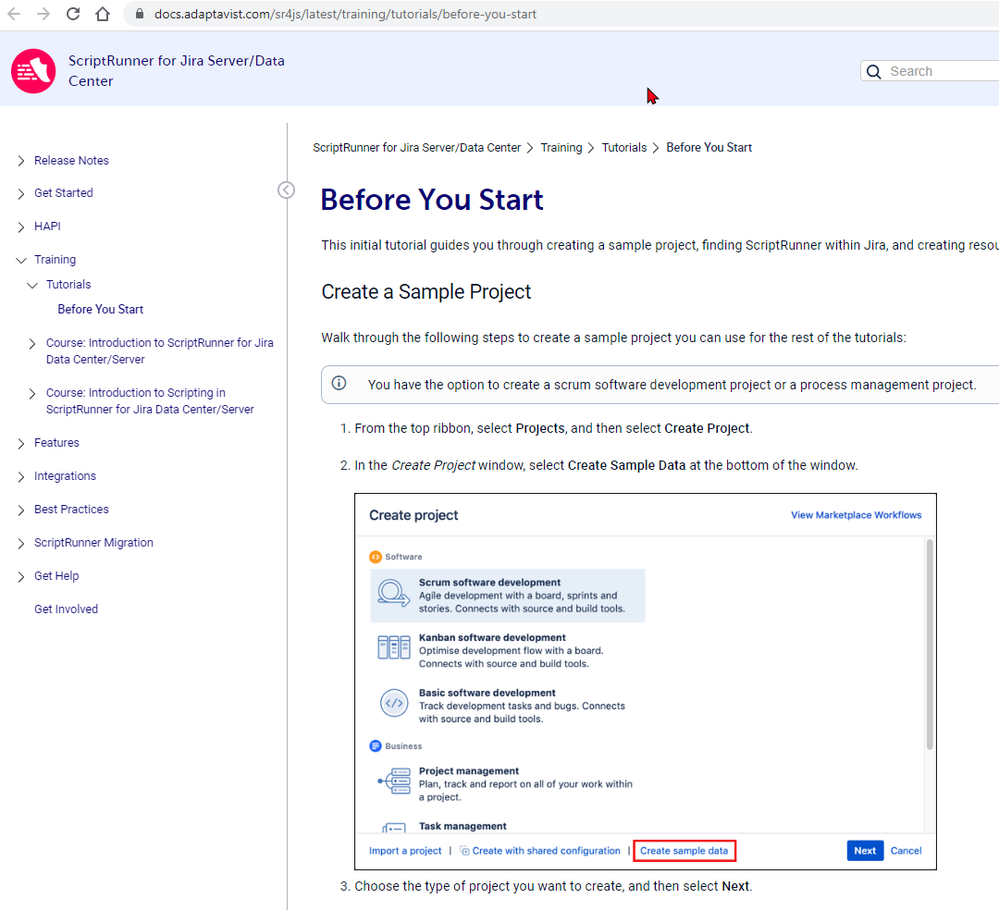
Task: Click the orange Software category icon
Action: [x=375, y=556]
